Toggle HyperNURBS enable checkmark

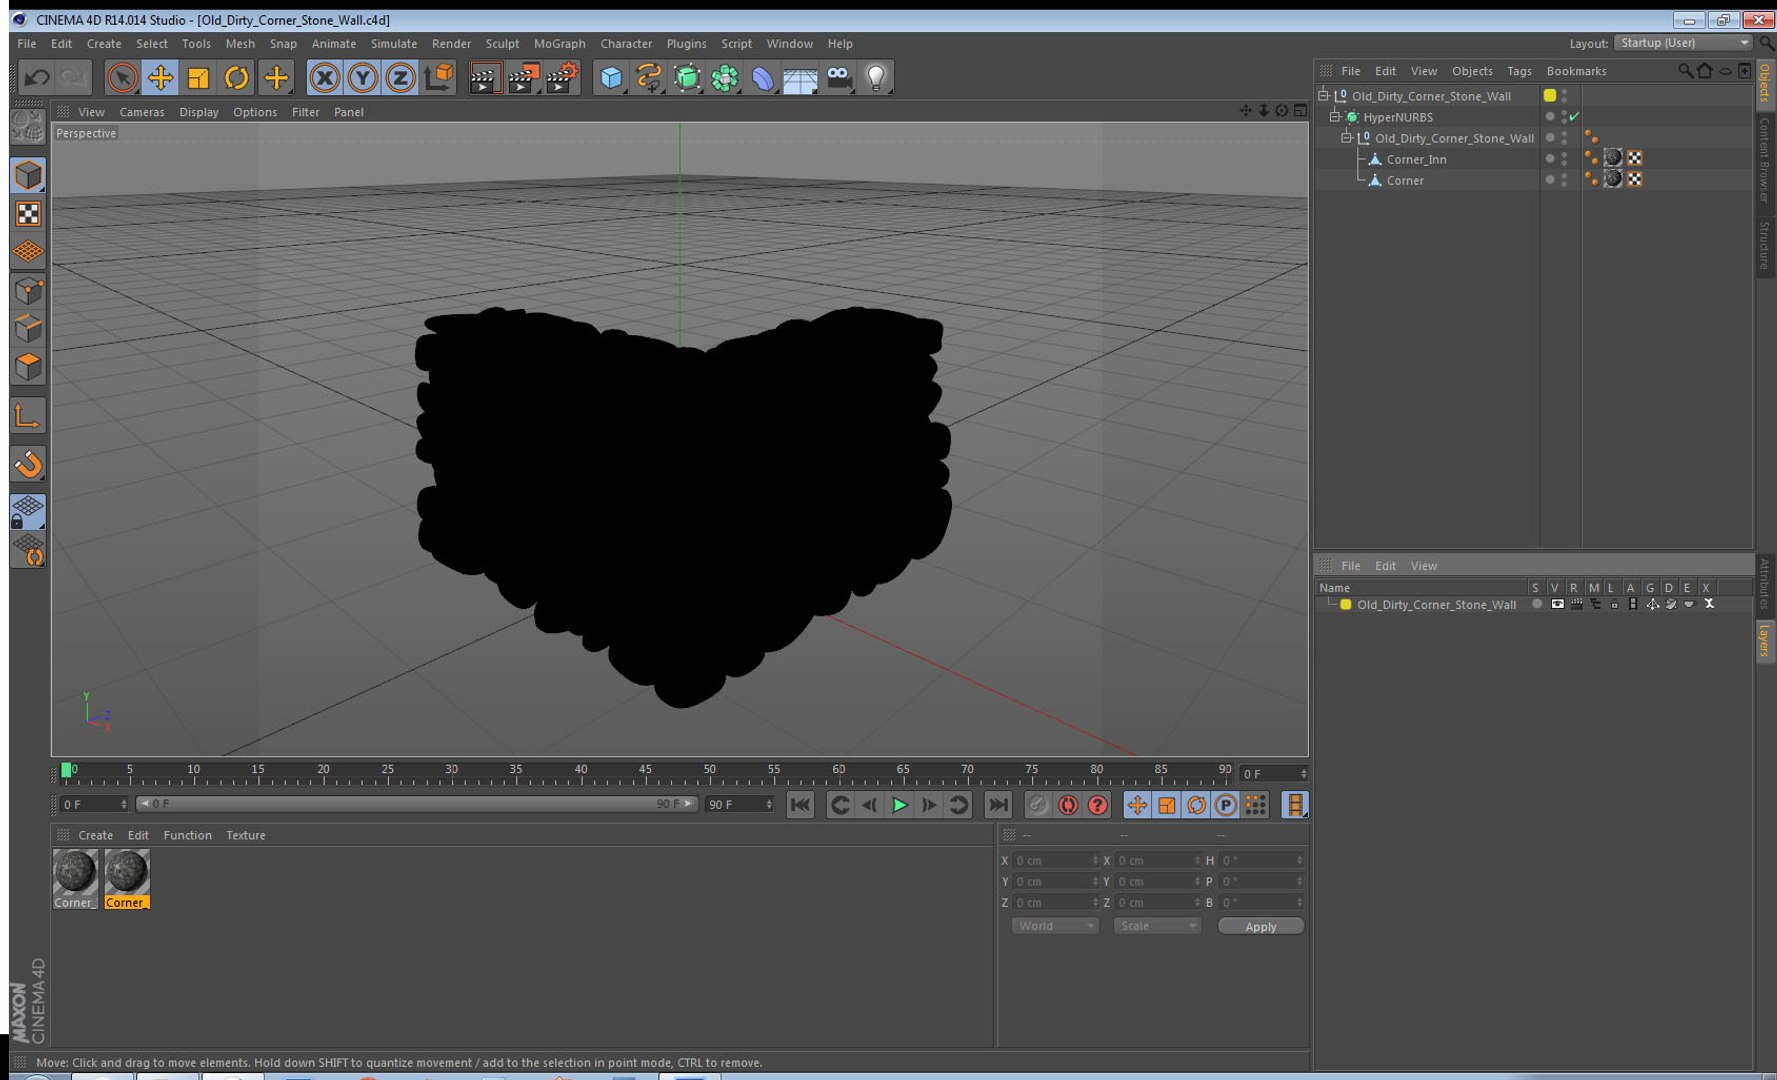click(1574, 117)
